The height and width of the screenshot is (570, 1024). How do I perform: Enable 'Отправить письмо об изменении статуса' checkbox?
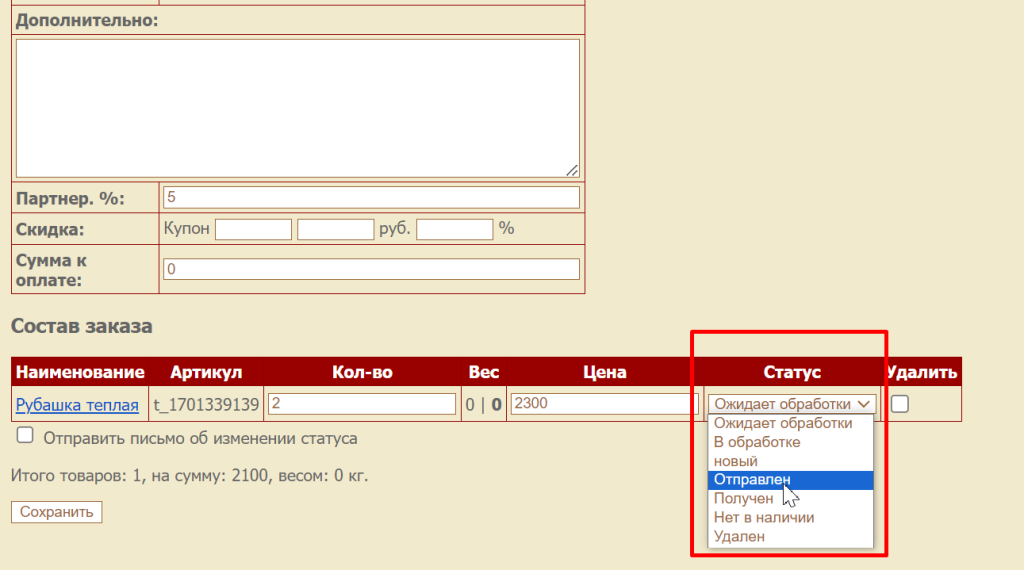(25, 435)
